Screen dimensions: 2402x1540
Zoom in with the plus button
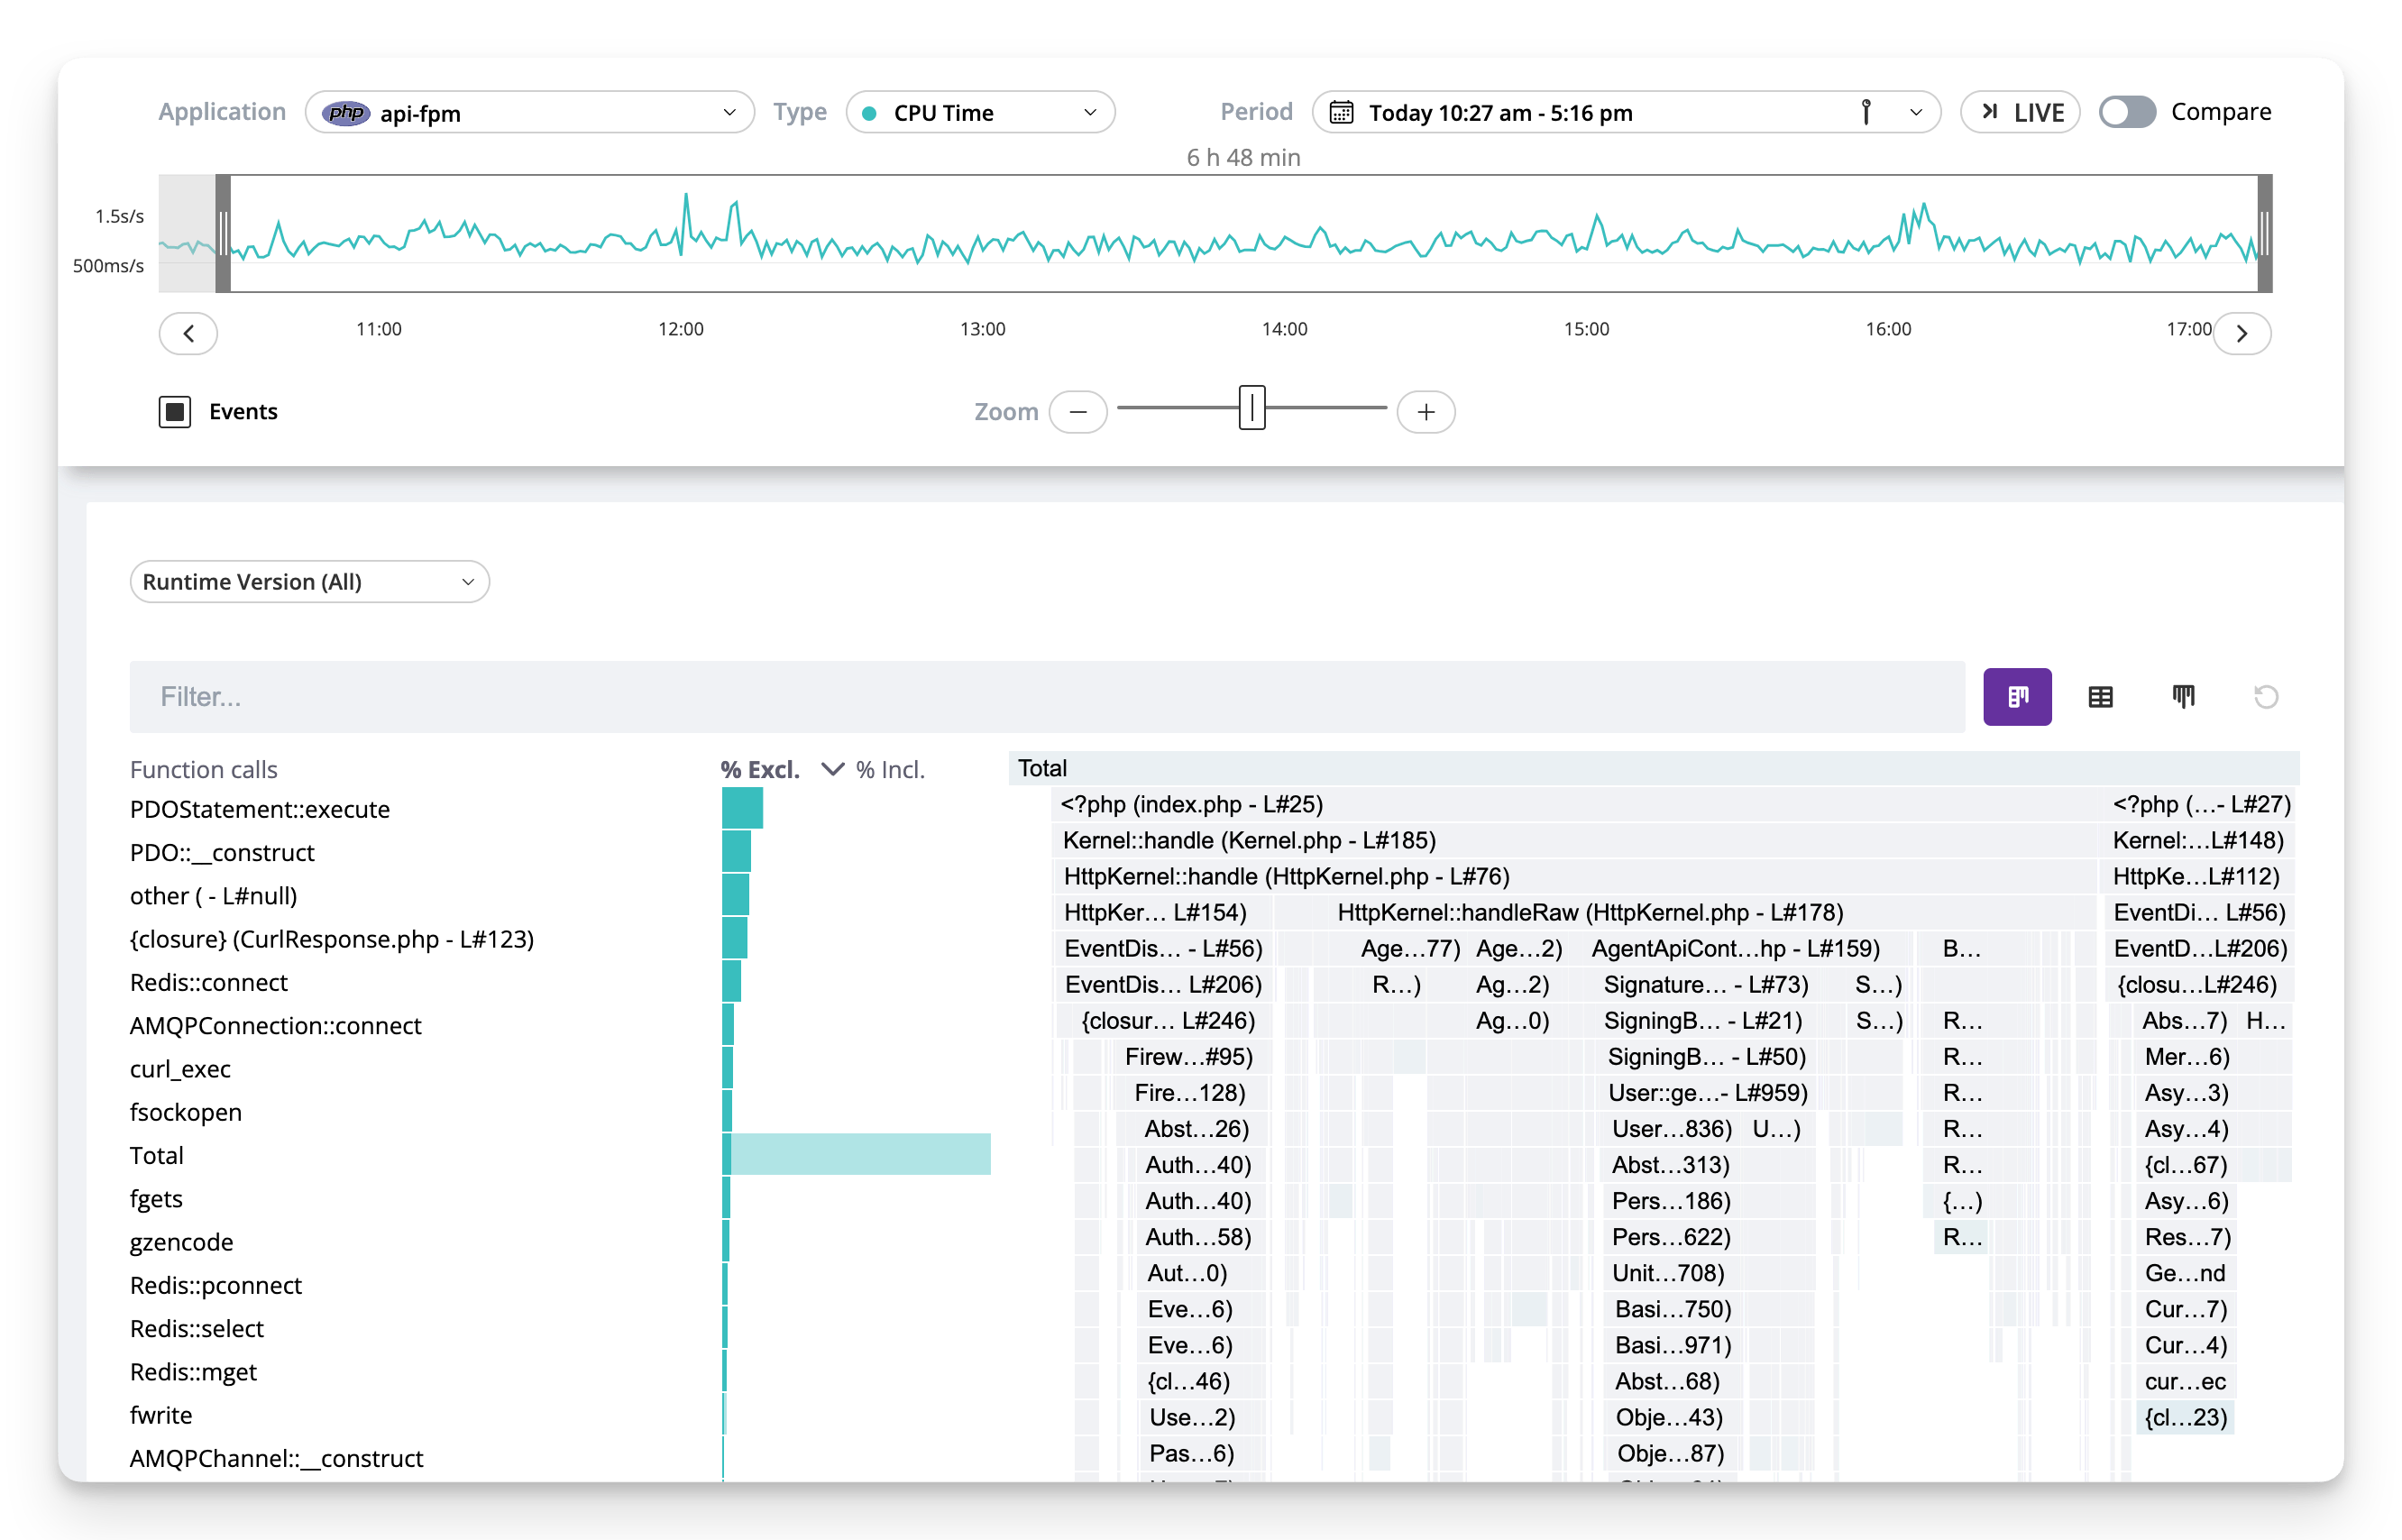[1425, 411]
